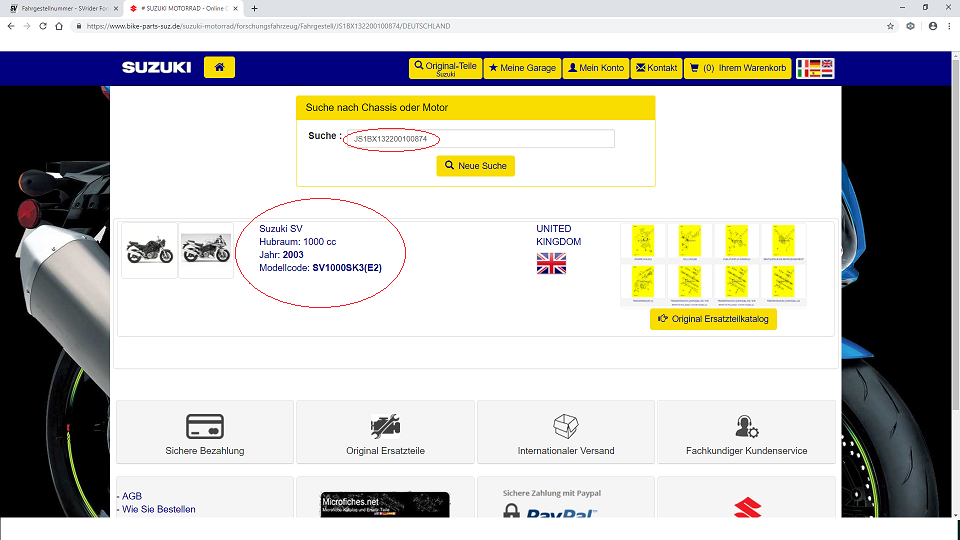The height and width of the screenshot is (540, 960).
Task: Click the black naked motorcycle thumbnail
Action: (x=149, y=250)
